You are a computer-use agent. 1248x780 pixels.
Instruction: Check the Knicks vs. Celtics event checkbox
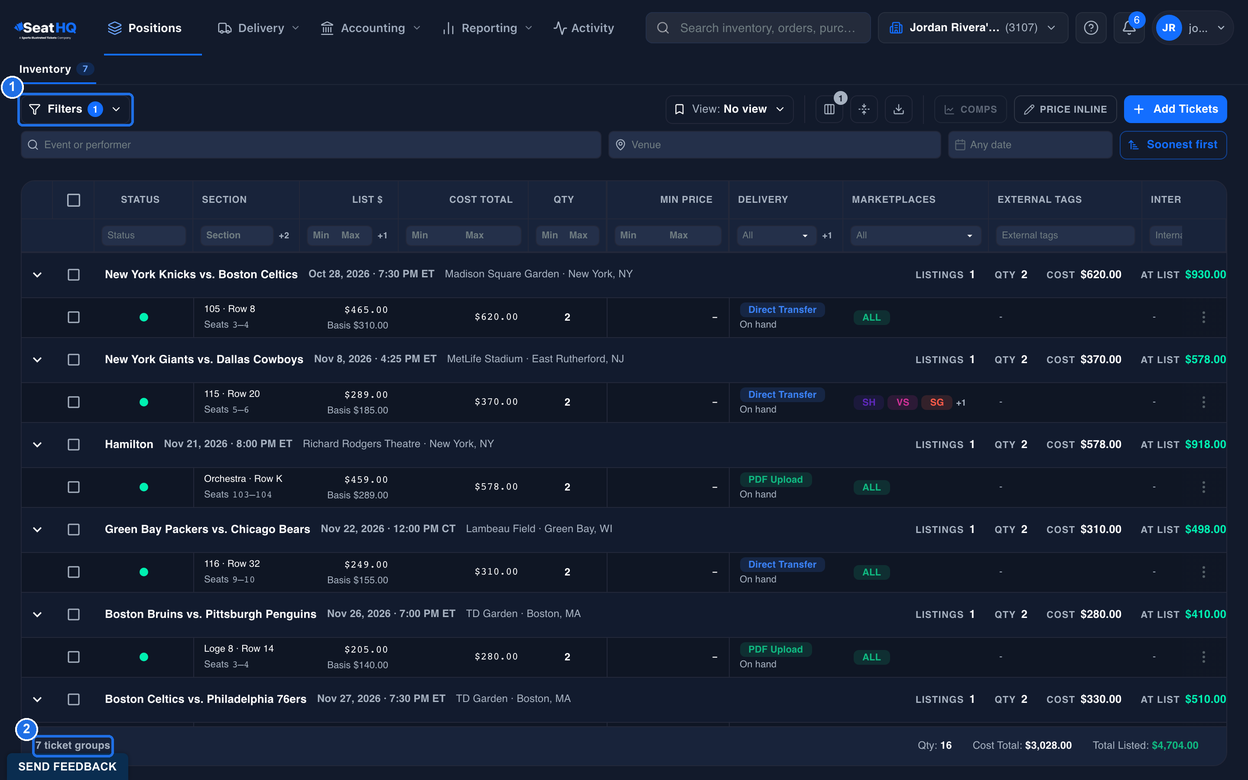(x=73, y=274)
